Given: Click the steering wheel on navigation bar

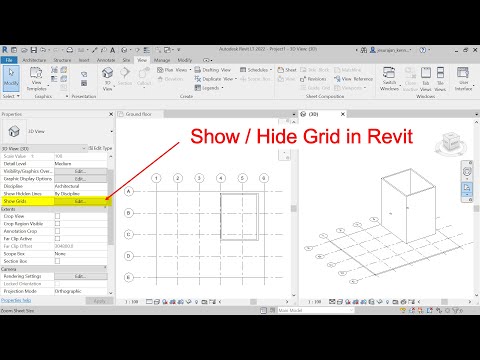Looking at the screenshot, I should point(467,172).
